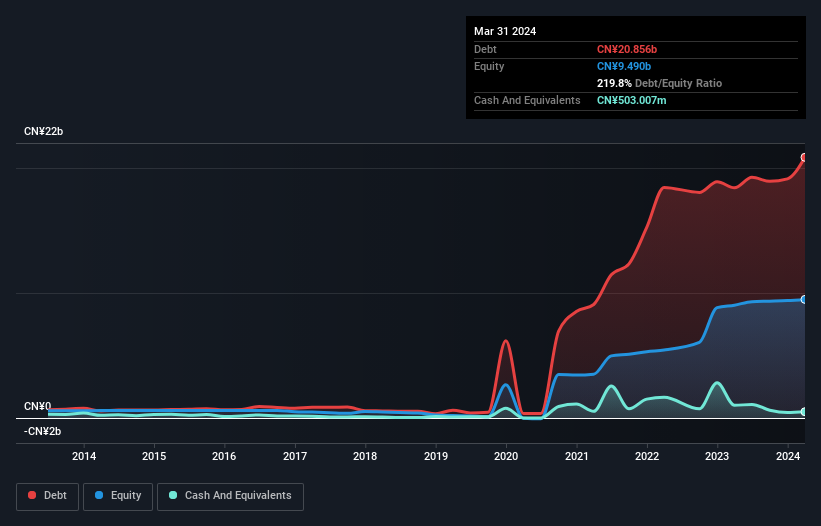Screen dimensions: 821x526
Task: Click the blue Equity legend dot
Action: pyautogui.click(x=99, y=495)
